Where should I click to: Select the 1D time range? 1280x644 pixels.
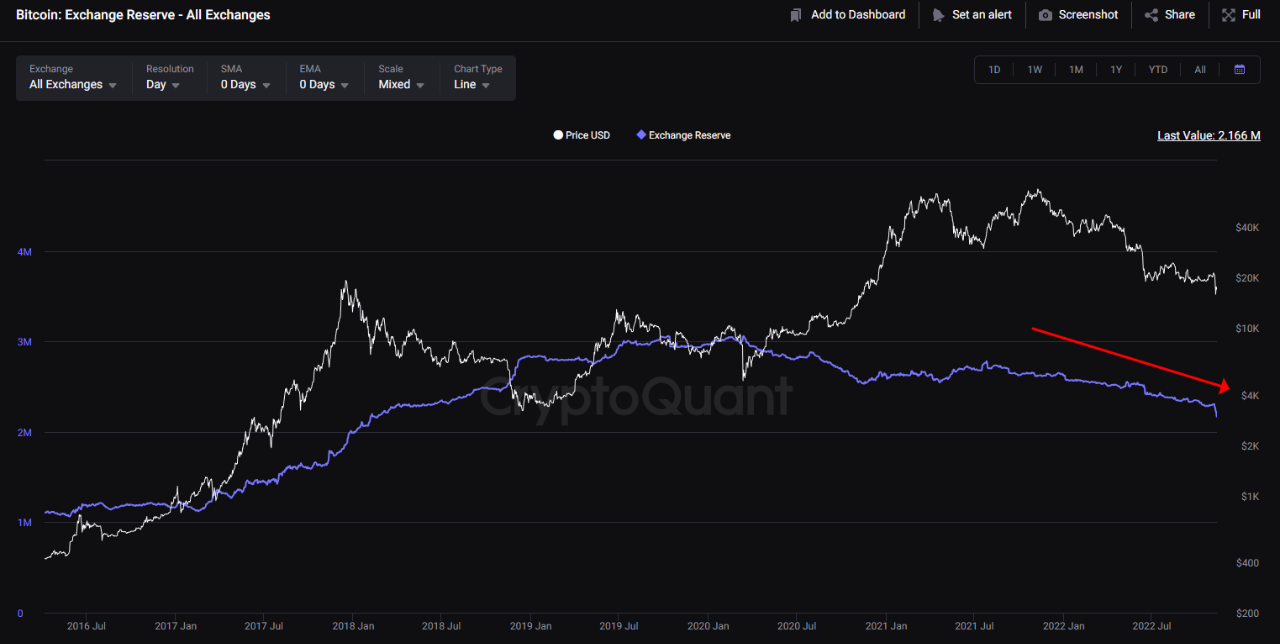994,70
